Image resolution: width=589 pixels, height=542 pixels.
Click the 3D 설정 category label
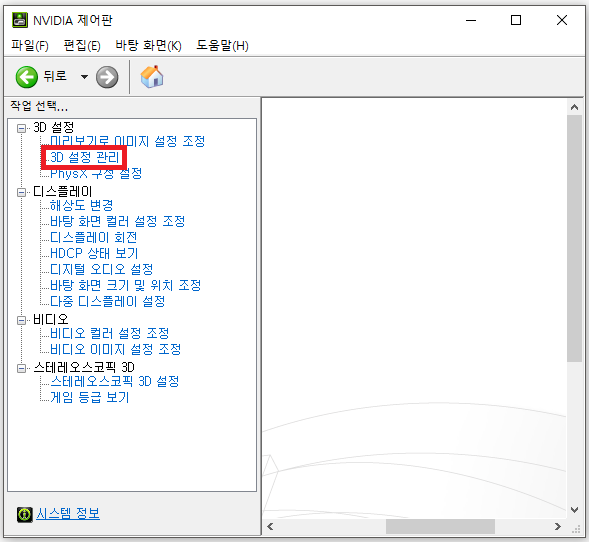pyautogui.click(x=54, y=127)
